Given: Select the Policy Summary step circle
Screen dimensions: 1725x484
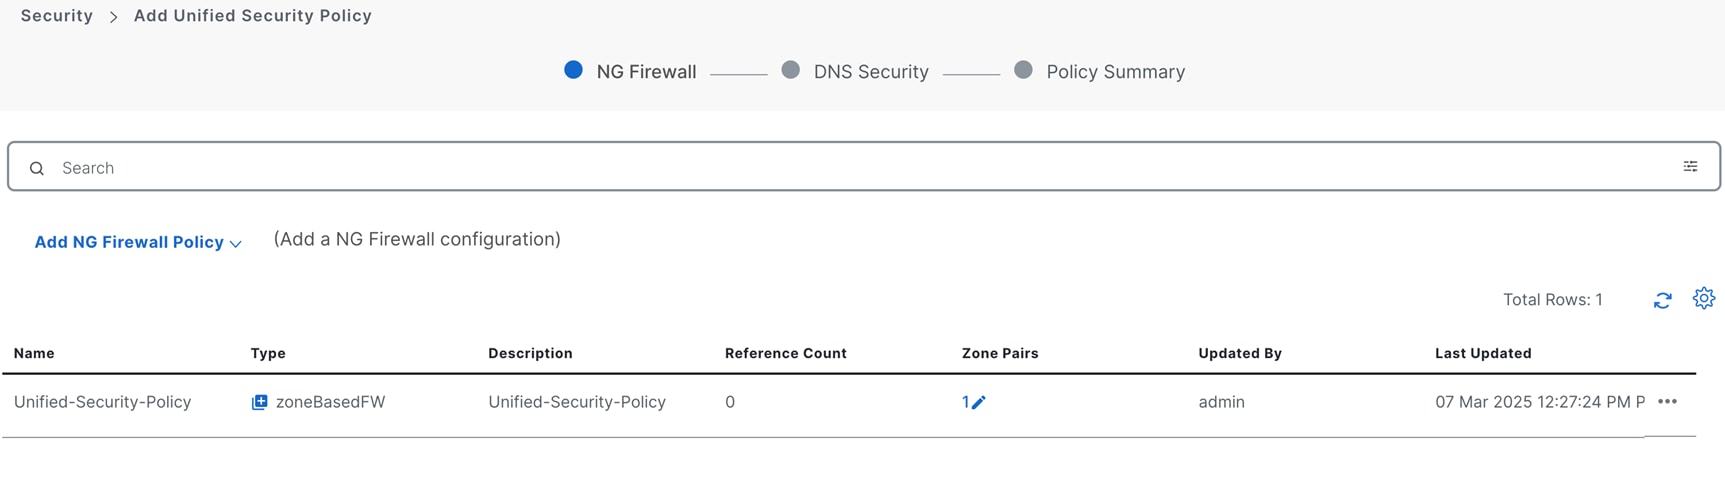Looking at the screenshot, I should (x=1023, y=70).
